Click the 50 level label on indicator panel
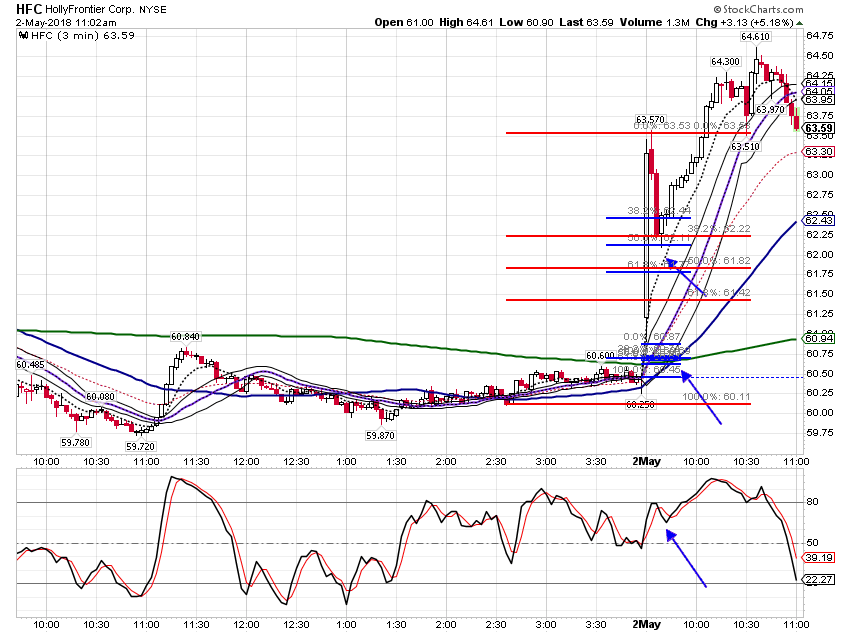The image size is (850, 633). [x=812, y=542]
